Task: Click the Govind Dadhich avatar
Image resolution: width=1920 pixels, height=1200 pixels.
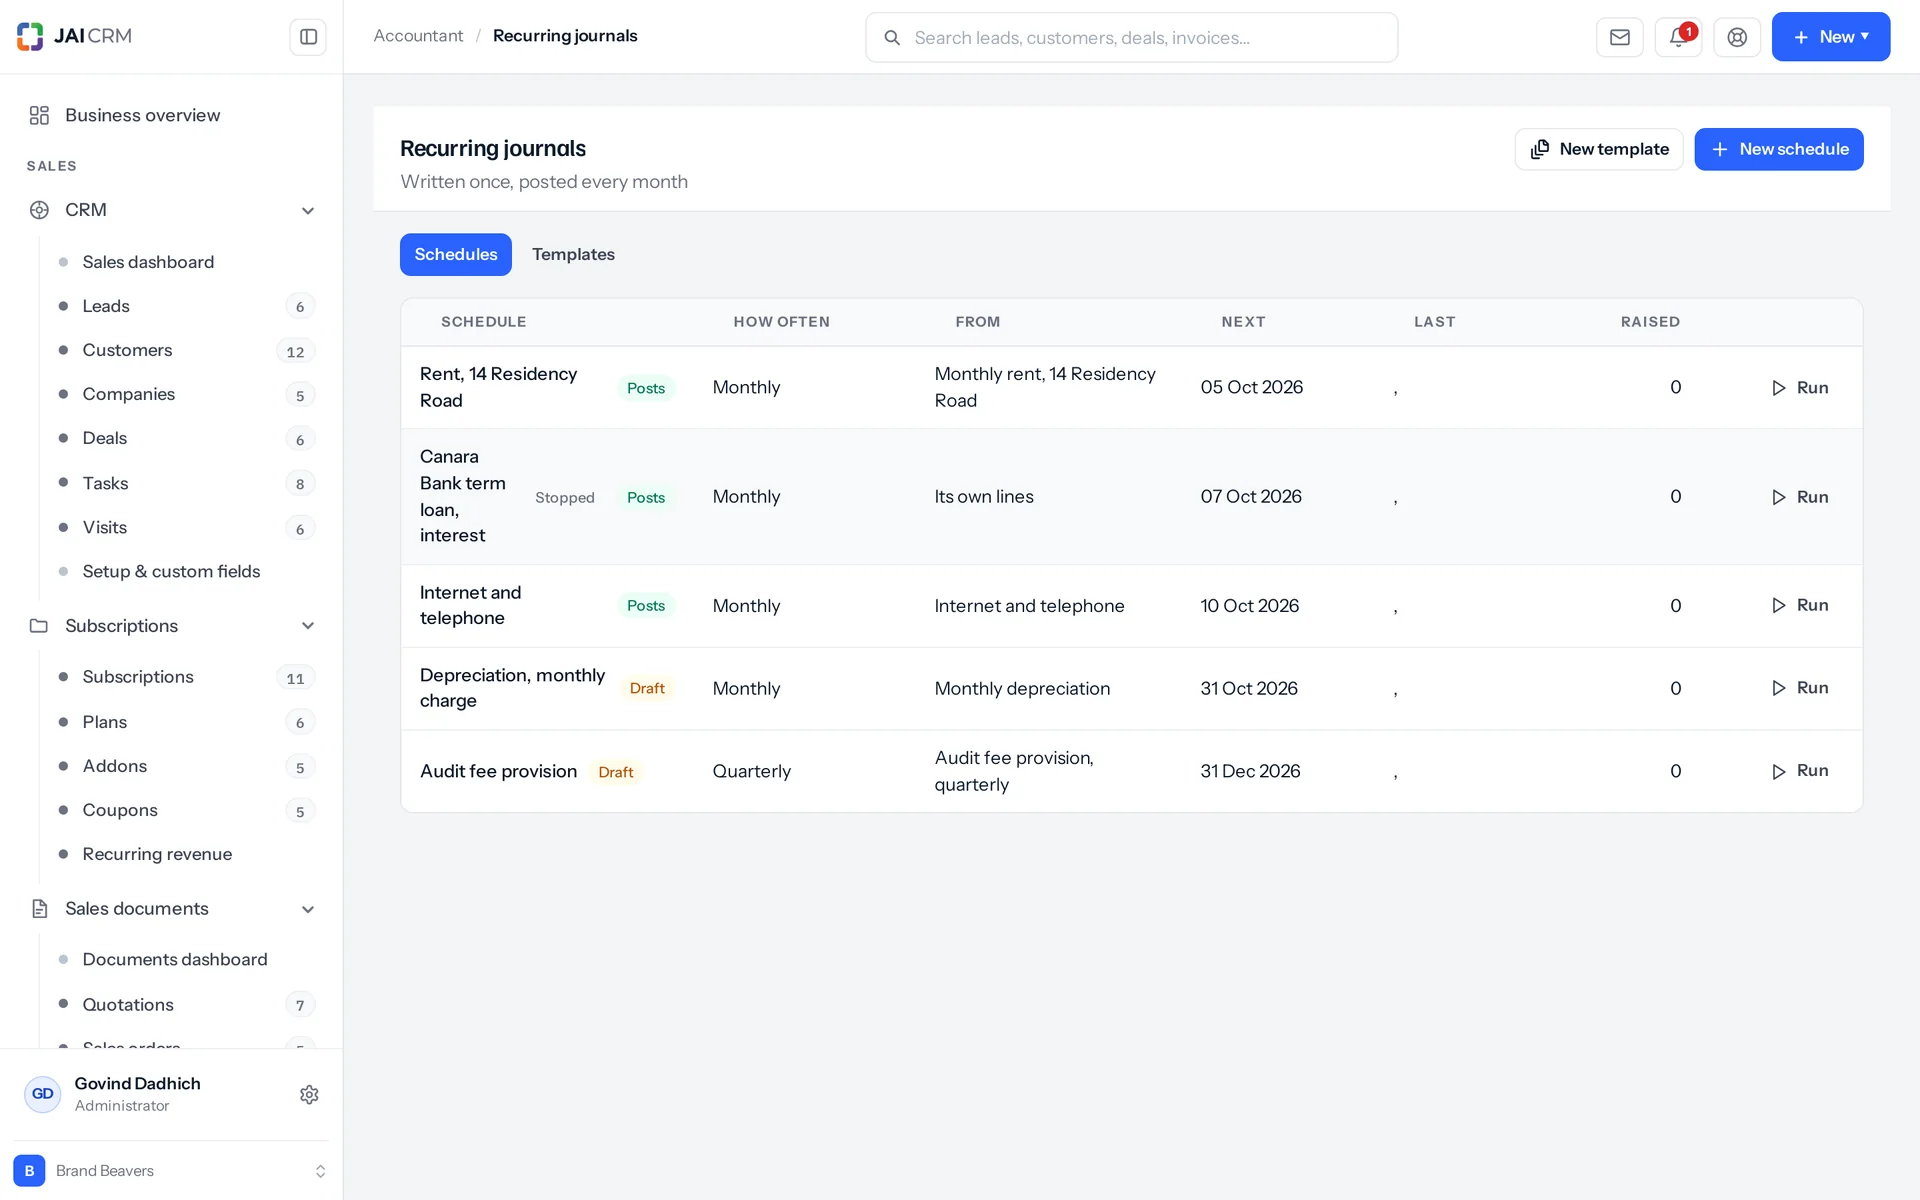Action: pos(42,1094)
